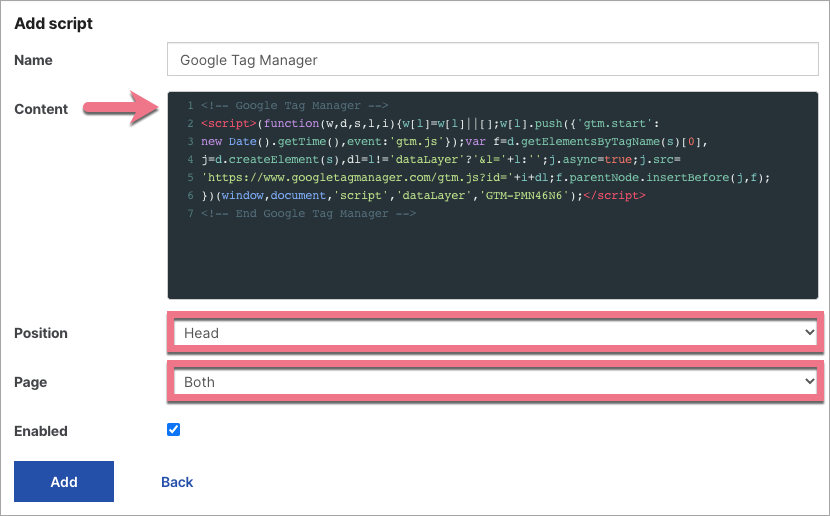Screen dimensions: 830x516
Task: Click code line starting with <script>(function
Action: coord(430,123)
